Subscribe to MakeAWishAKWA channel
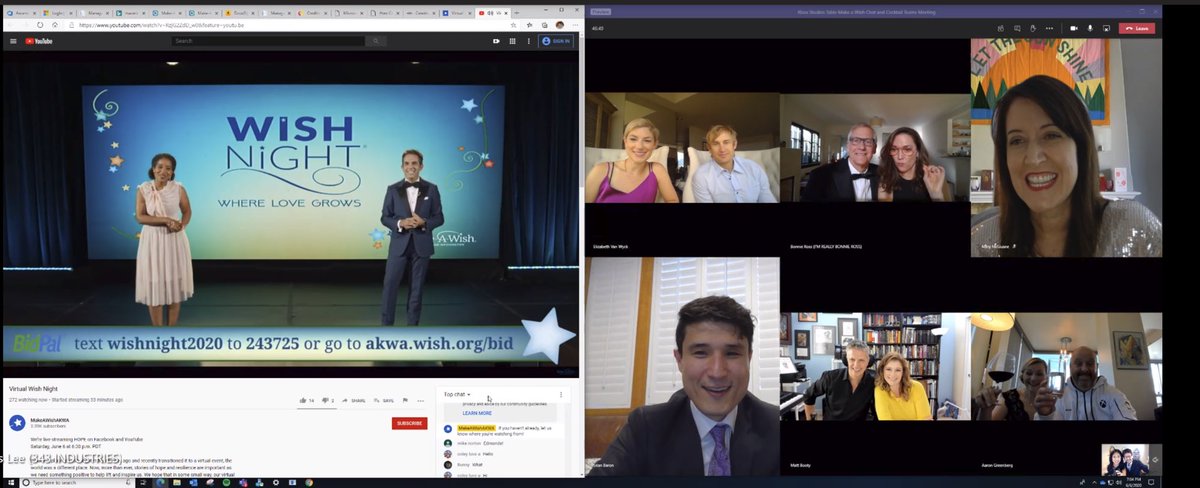This screenshot has height=488, width=1200. click(x=410, y=423)
